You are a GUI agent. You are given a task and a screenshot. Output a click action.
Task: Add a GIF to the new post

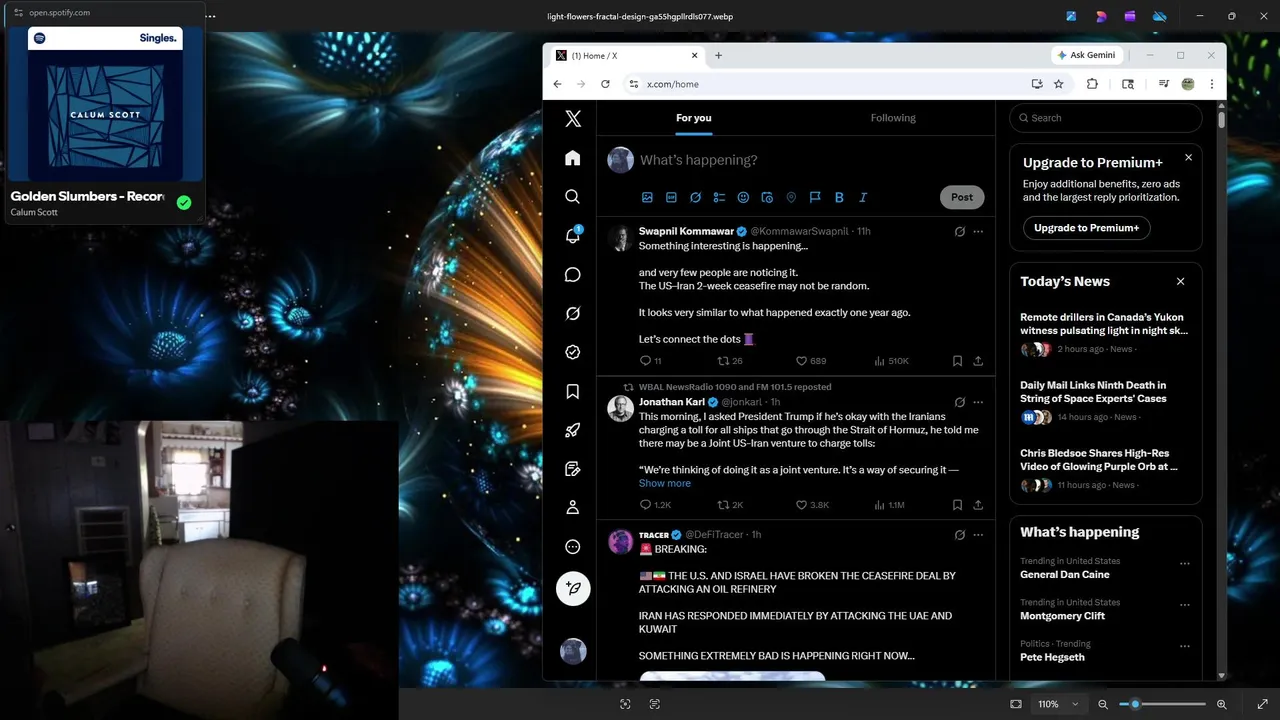click(x=671, y=198)
